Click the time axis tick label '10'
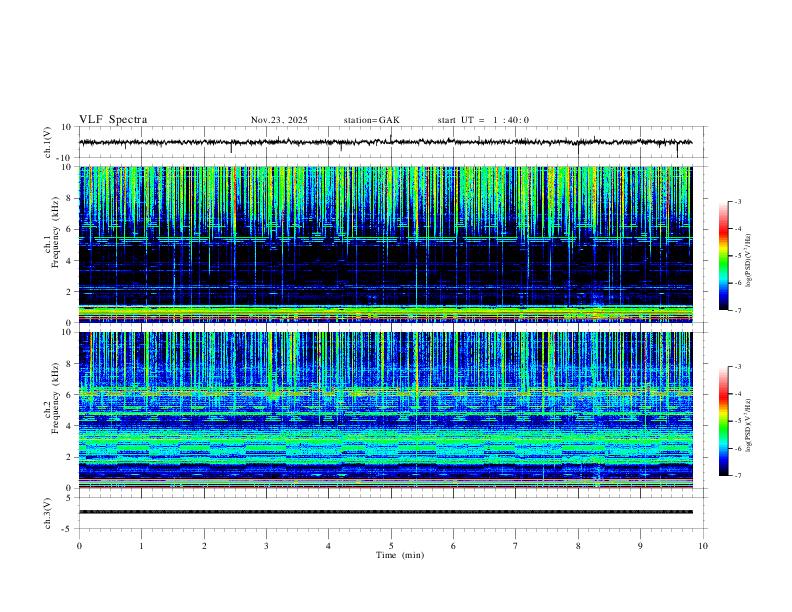This screenshot has width=792, height=612. coord(703,546)
